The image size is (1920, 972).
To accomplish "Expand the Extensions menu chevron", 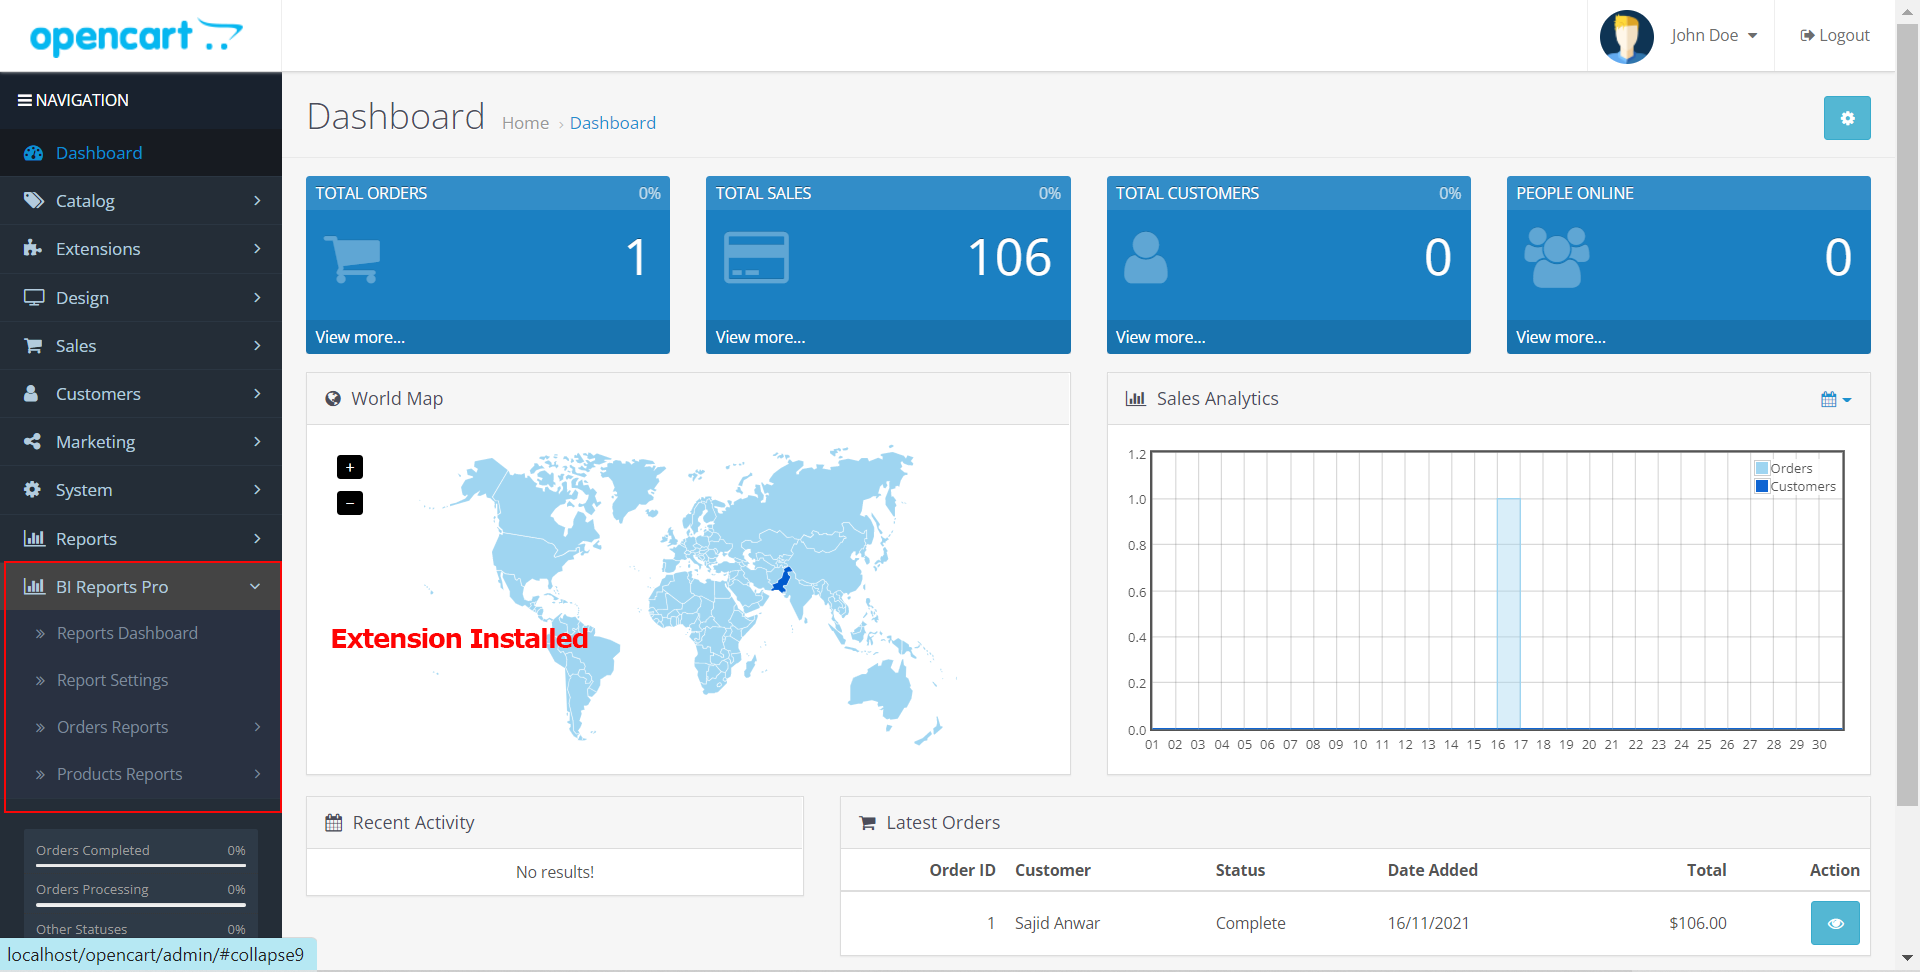I will click(257, 249).
